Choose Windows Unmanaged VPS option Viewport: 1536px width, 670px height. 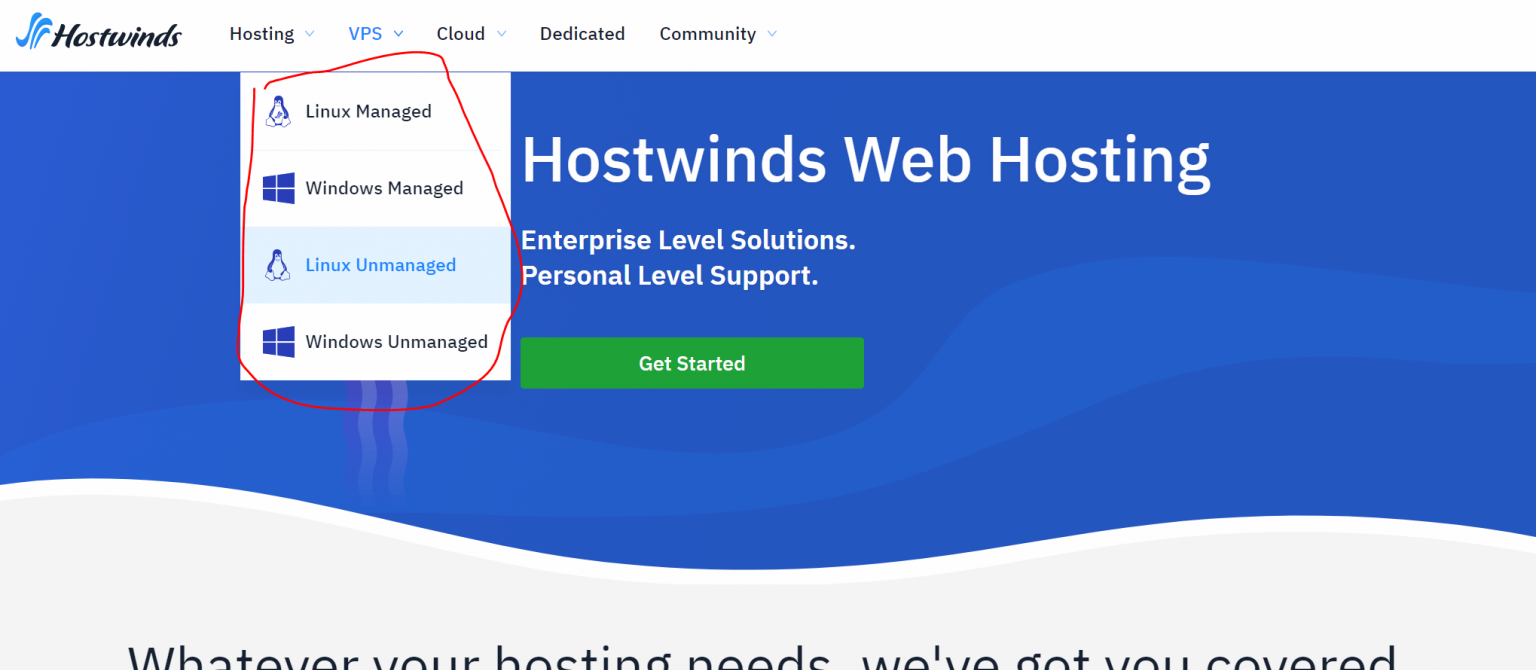pyautogui.click(x=376, y=342)
